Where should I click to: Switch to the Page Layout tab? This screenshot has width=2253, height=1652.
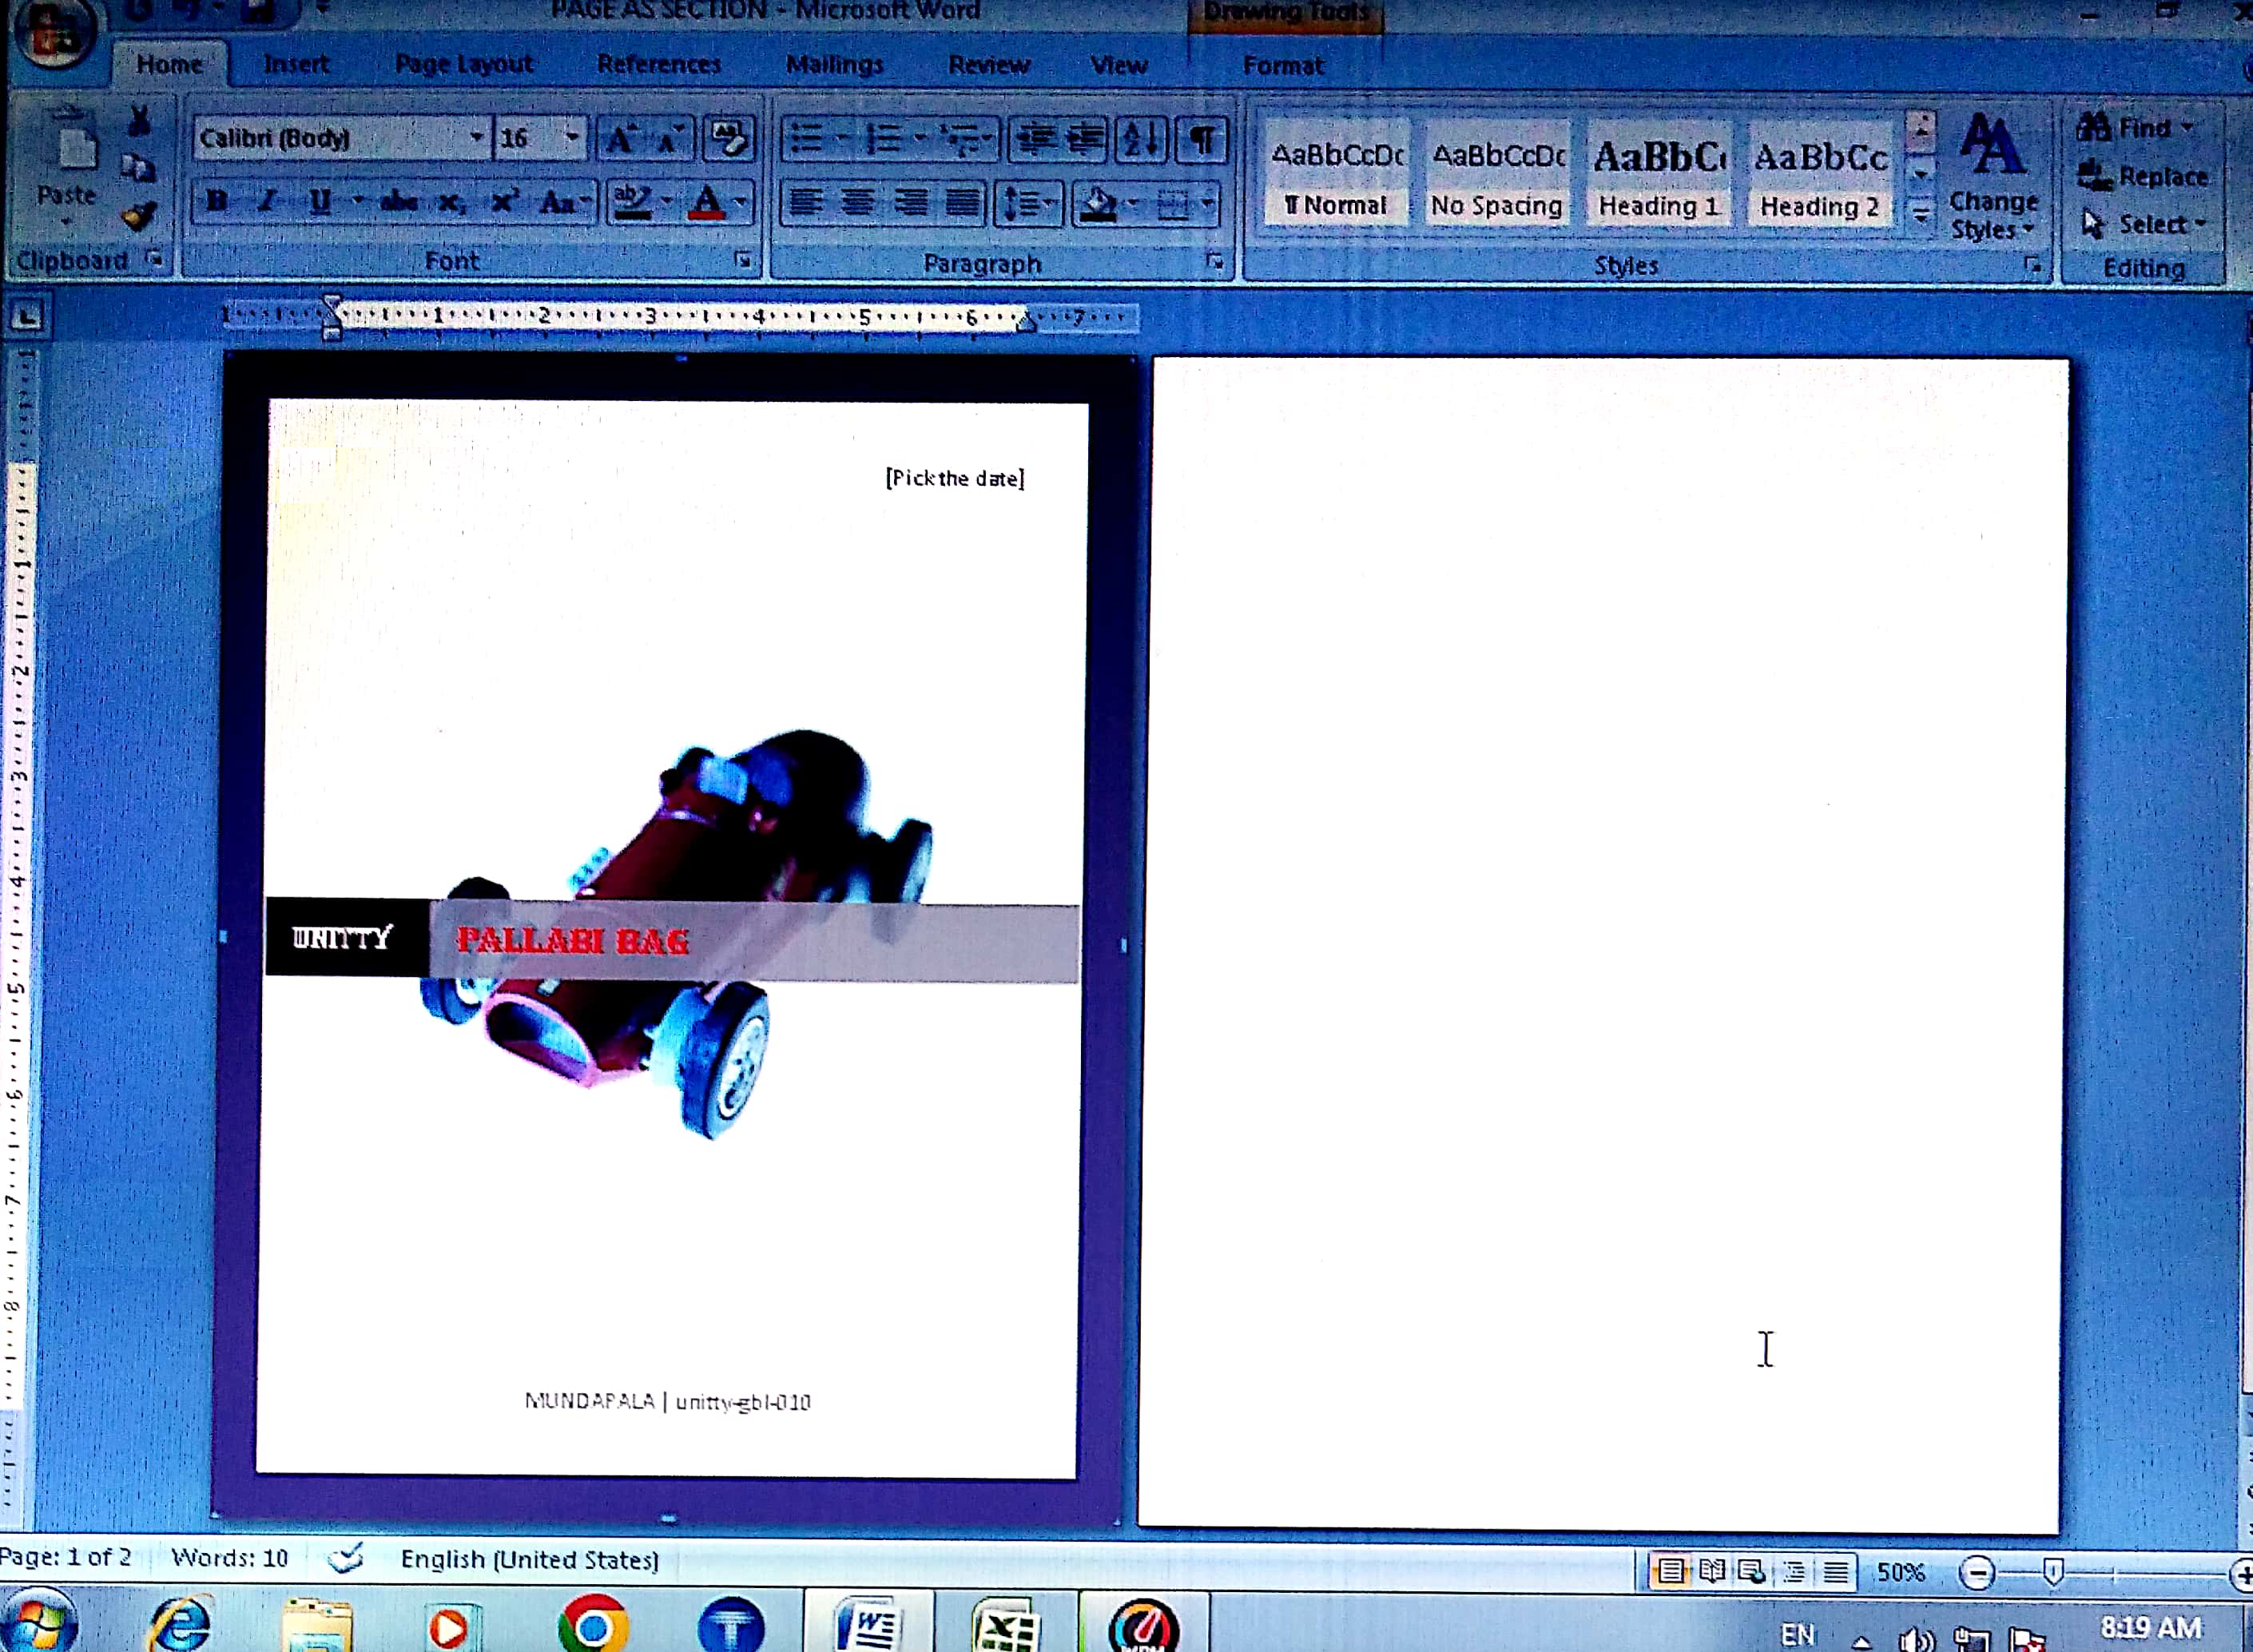(x=464, y=64)
